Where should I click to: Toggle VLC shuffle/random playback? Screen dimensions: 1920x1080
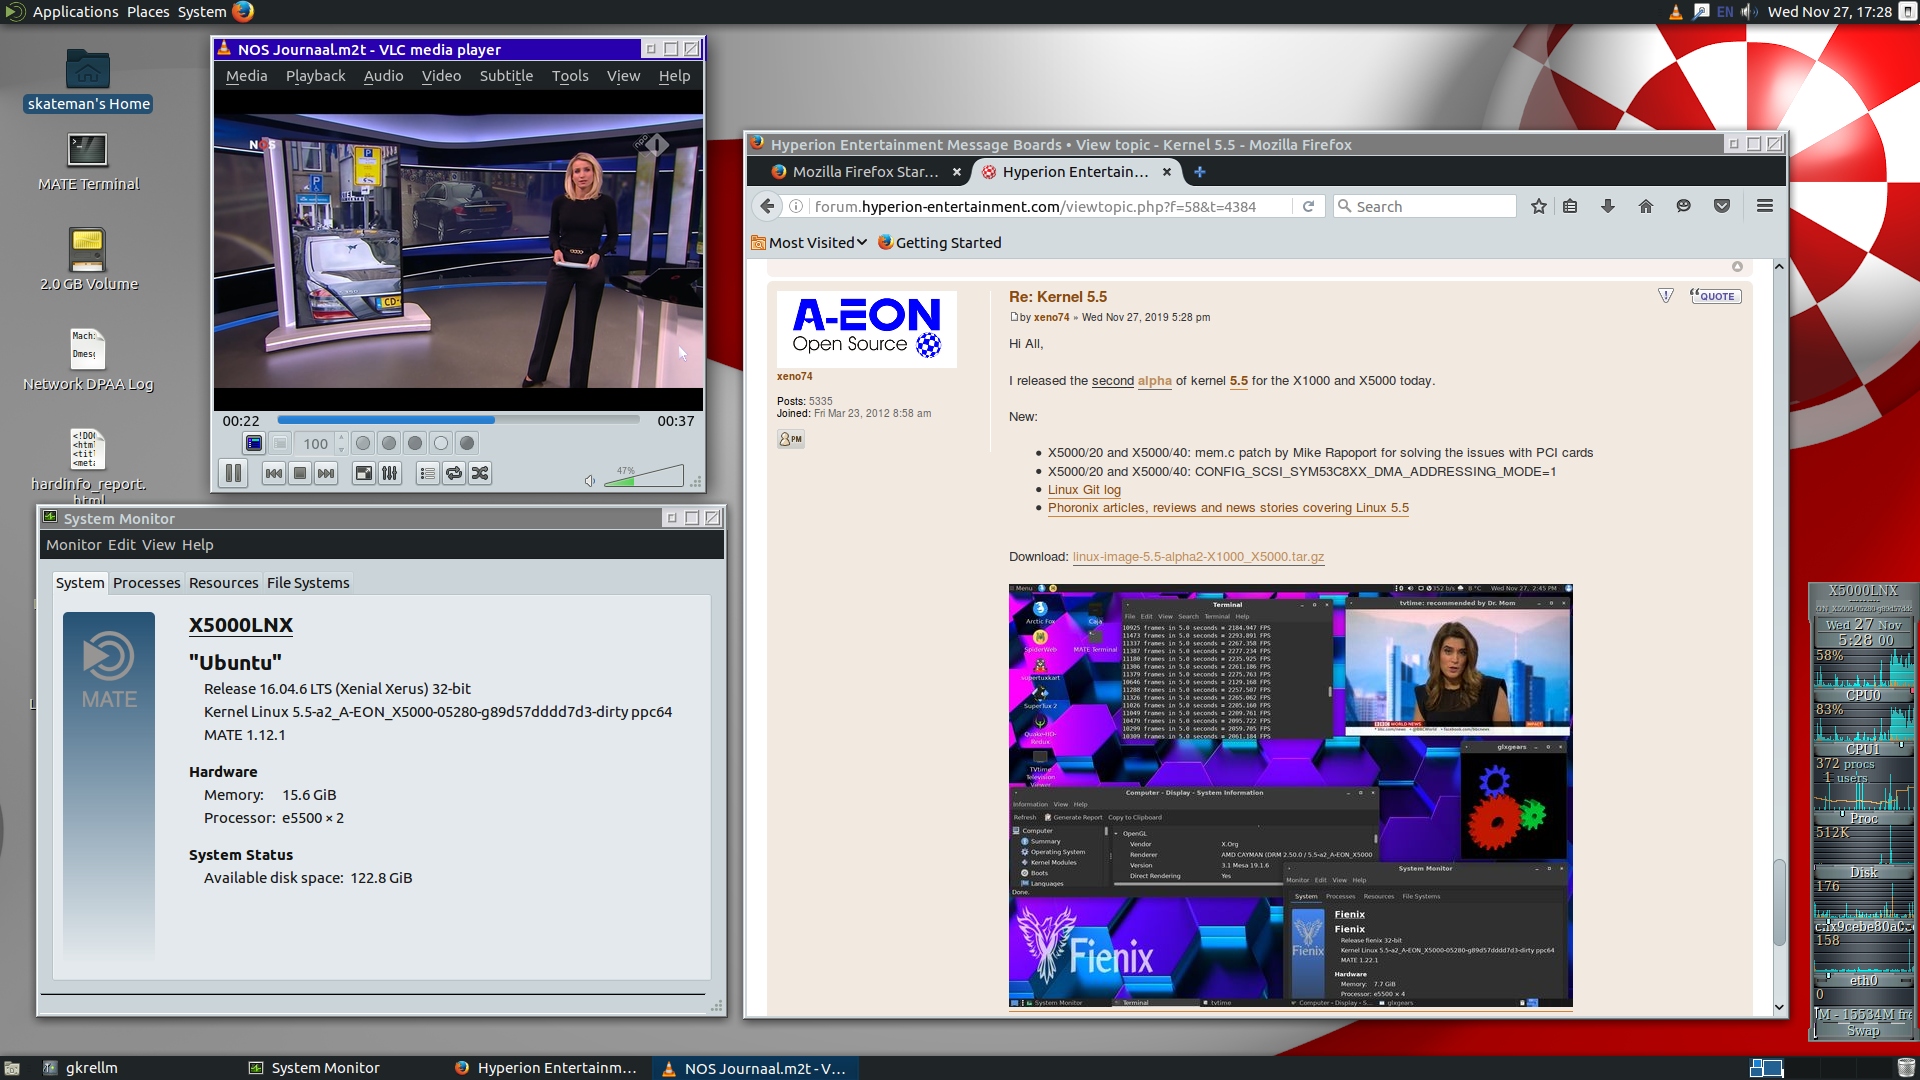tap(480, 473)
